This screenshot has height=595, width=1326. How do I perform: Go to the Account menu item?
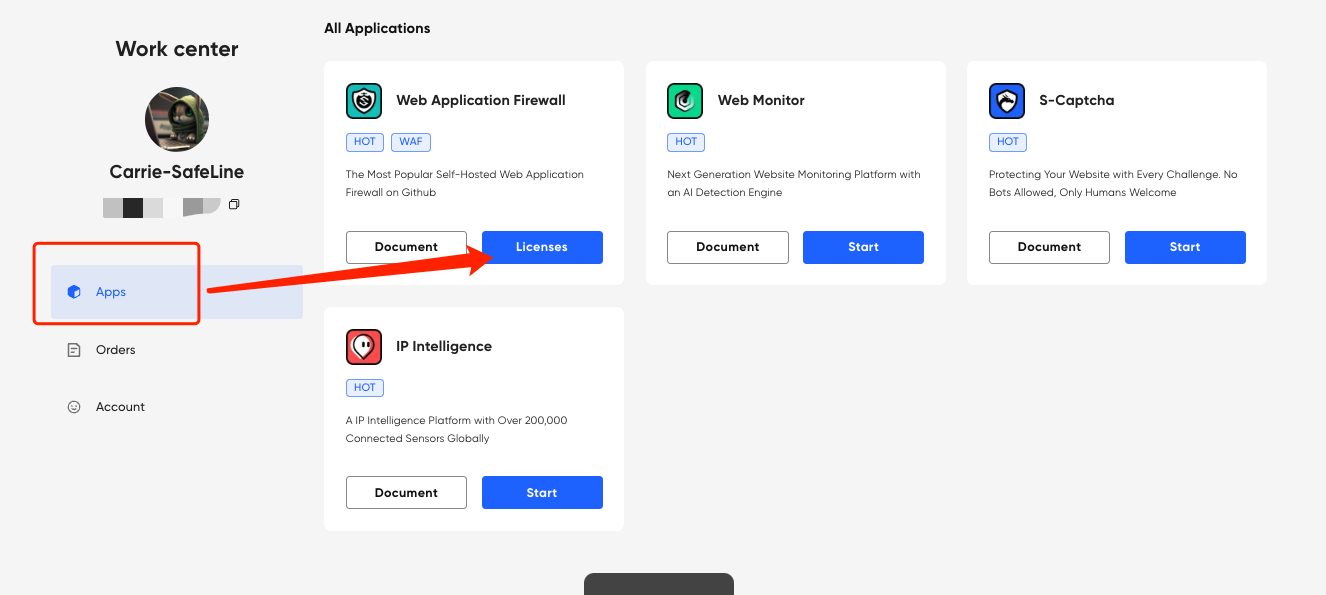177,407
